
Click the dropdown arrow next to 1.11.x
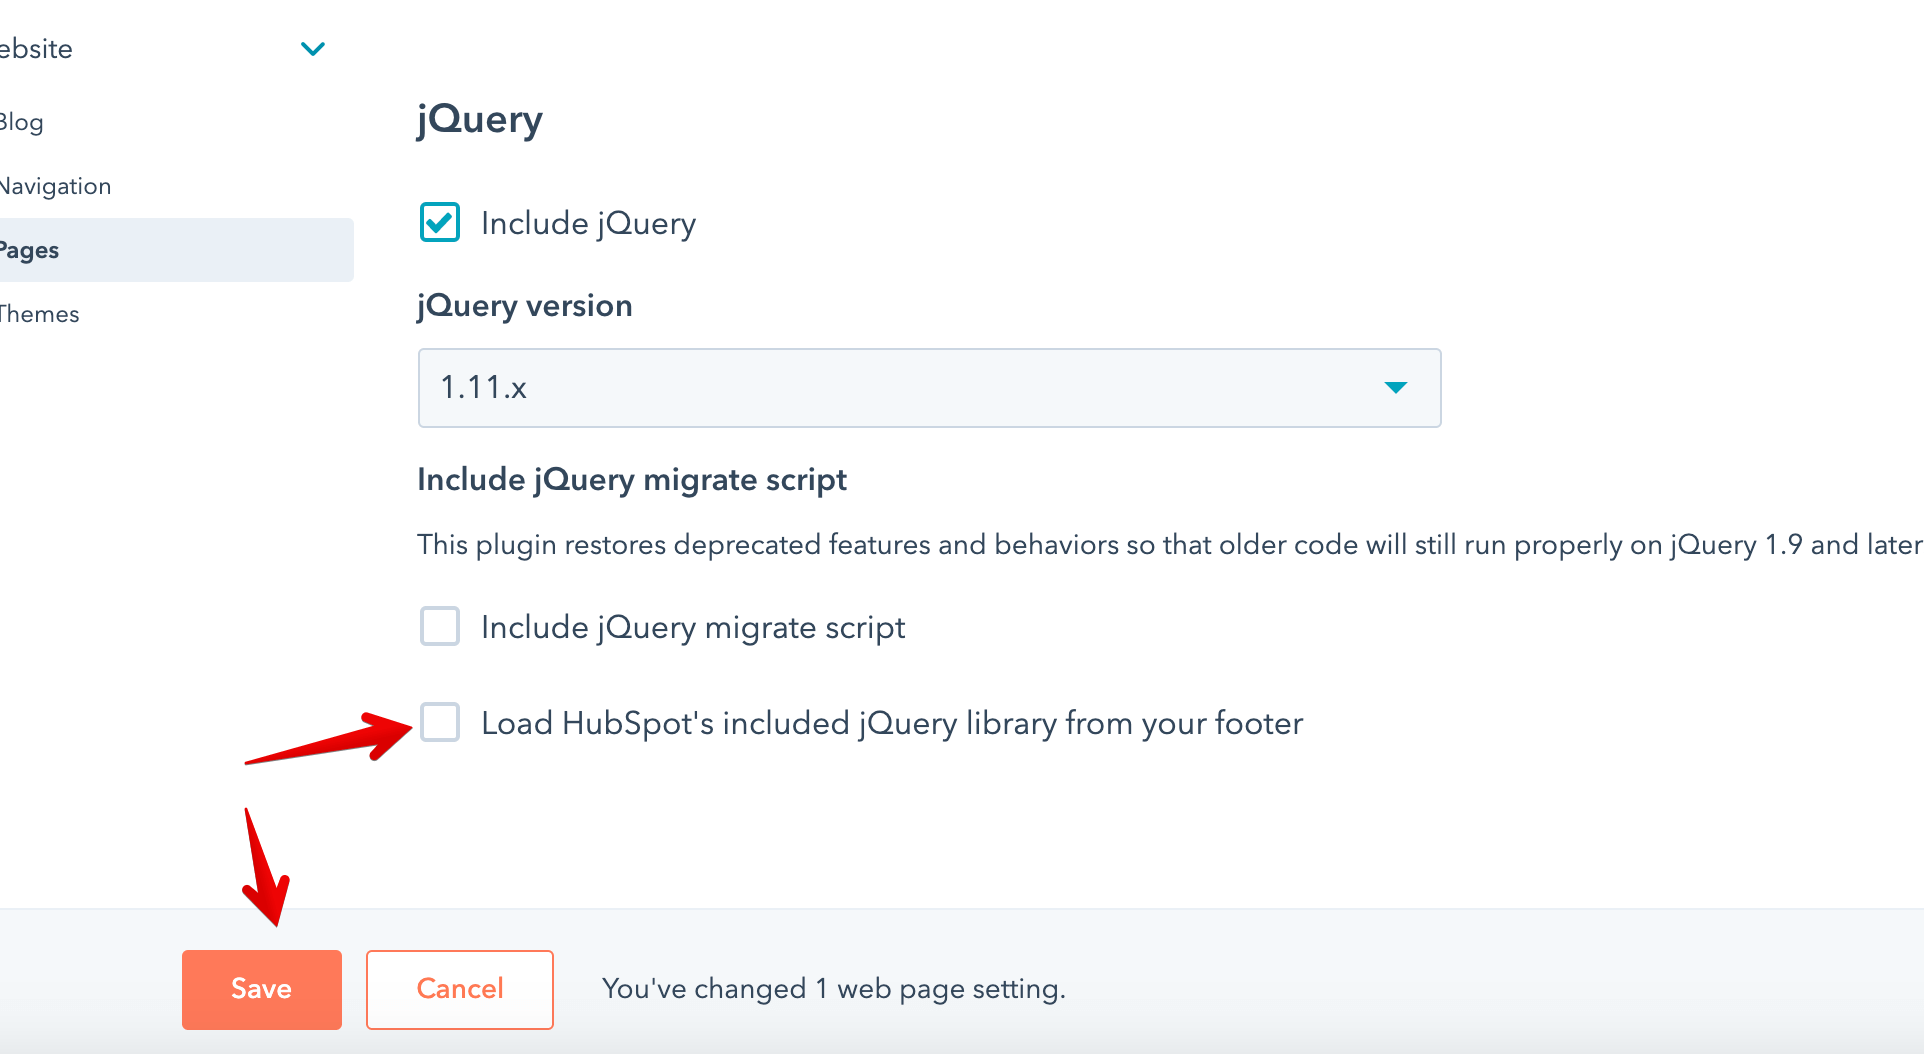[x=1396, y=388]
